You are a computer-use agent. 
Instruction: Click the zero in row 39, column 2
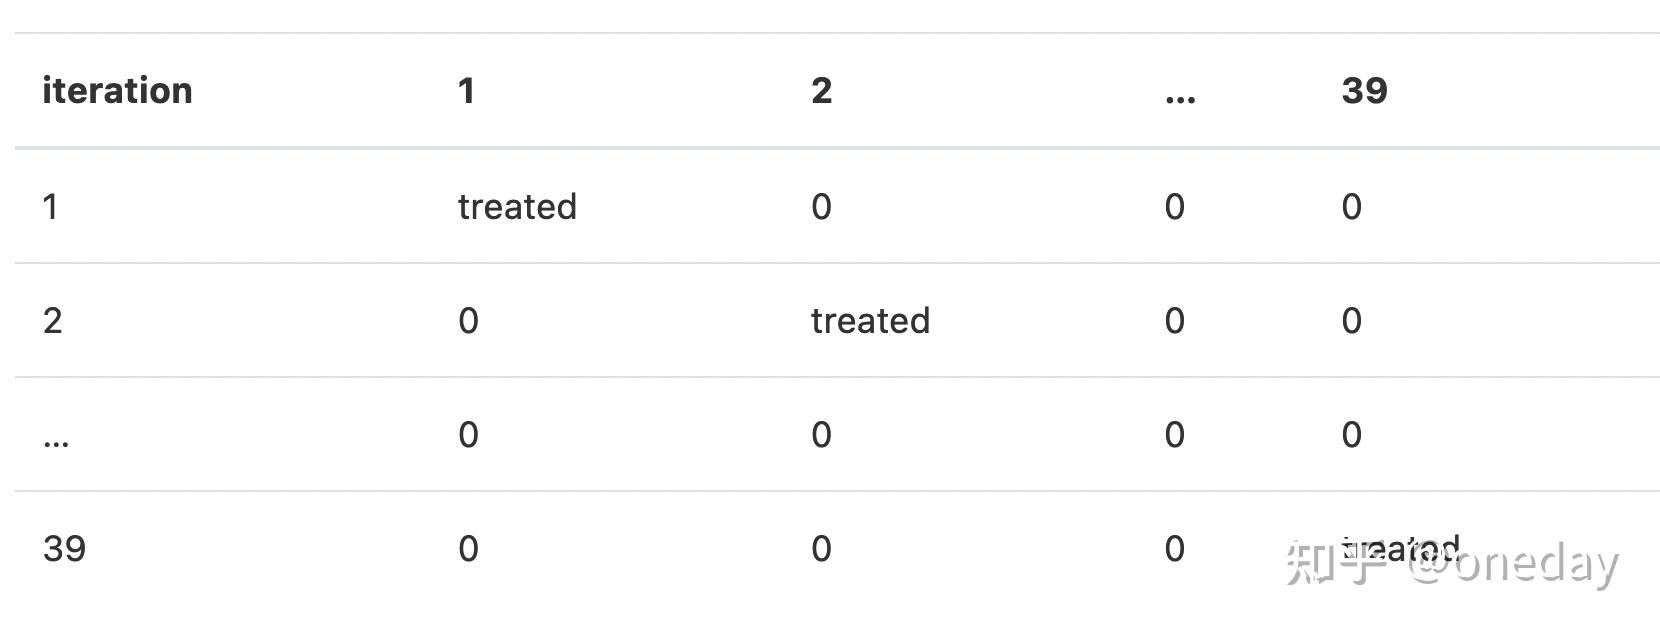tap(821, 549)
